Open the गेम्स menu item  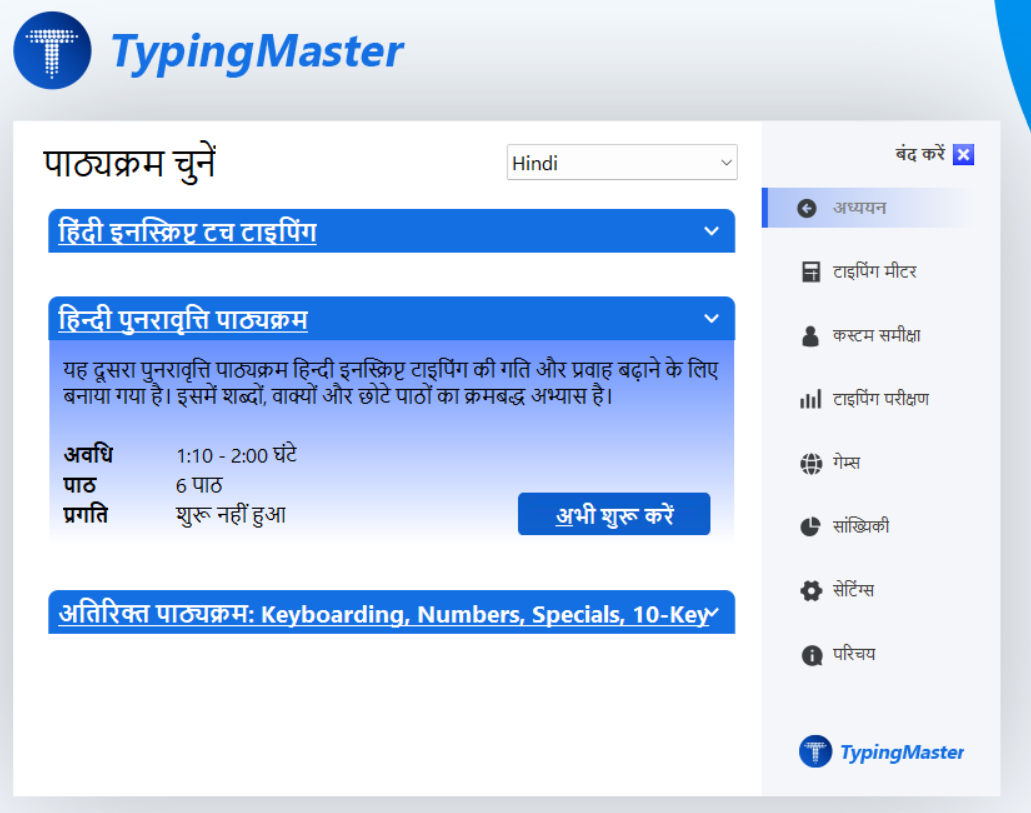click(846, 463)
